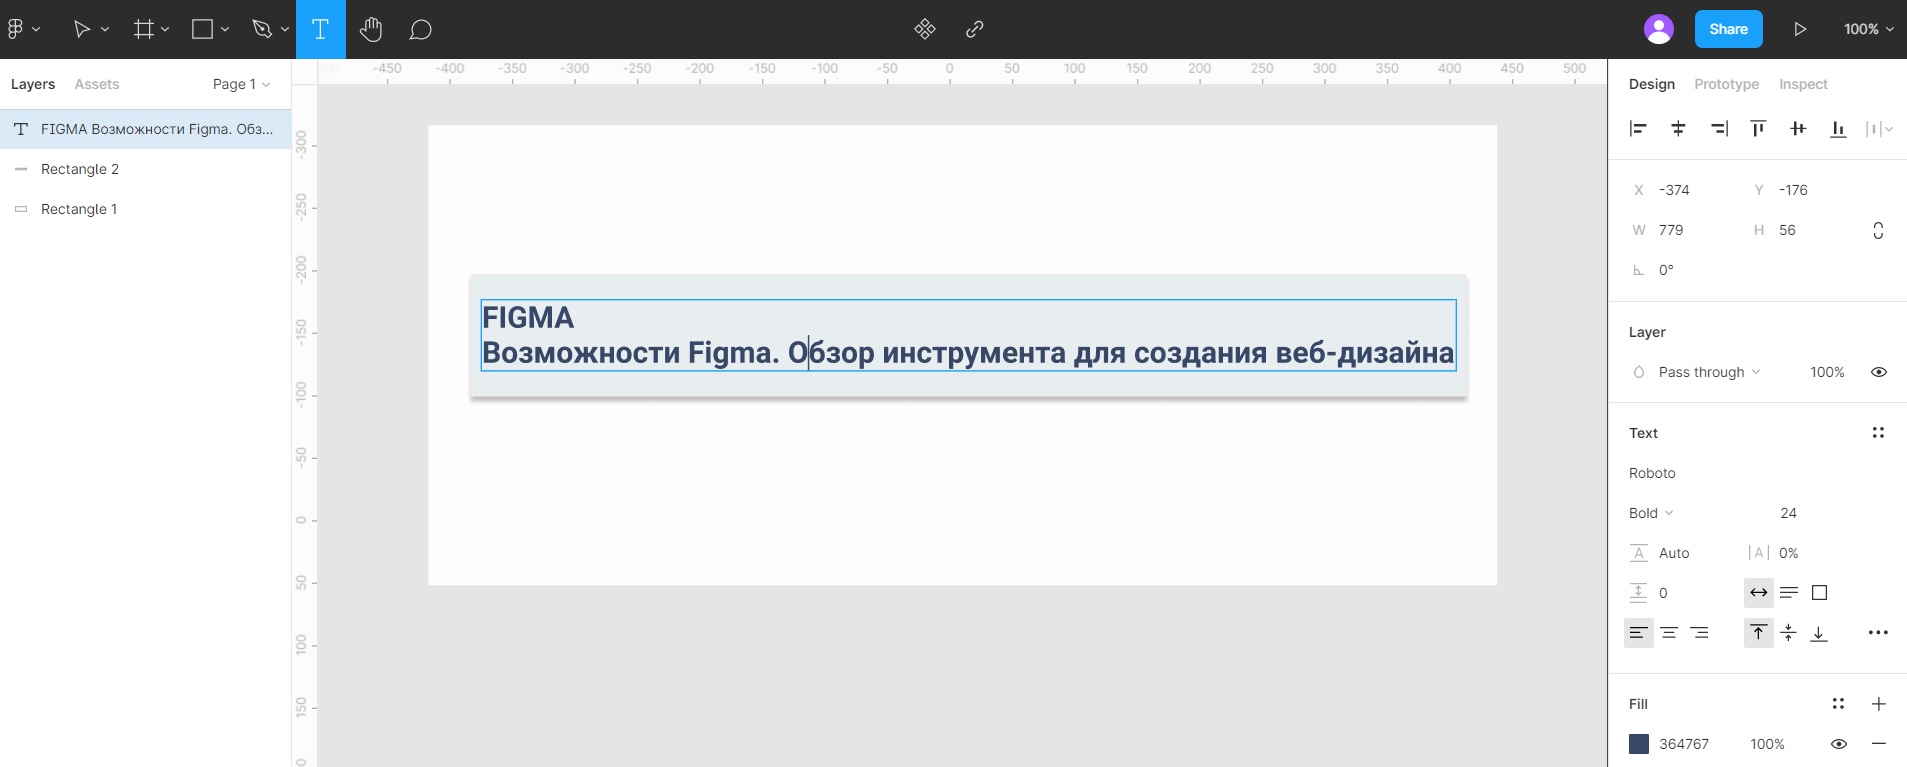The image size is (1907, 767).
Task: Switch to the Layers tab
Action: 33,84
